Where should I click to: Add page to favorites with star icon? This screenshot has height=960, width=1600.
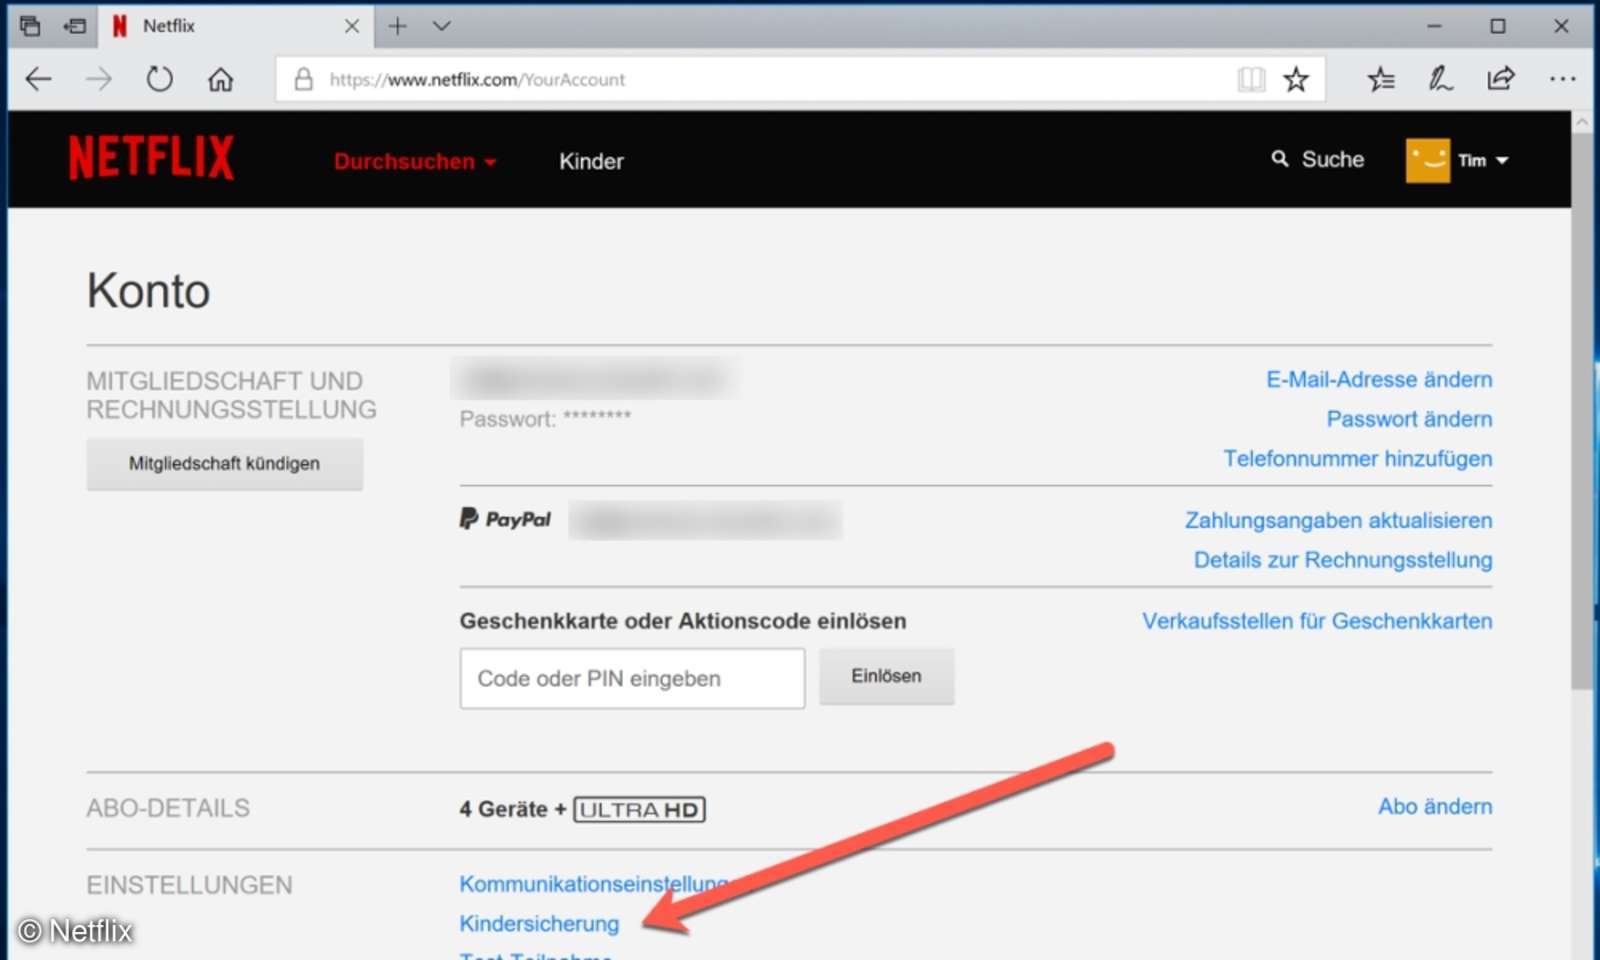click(1297, 78)
